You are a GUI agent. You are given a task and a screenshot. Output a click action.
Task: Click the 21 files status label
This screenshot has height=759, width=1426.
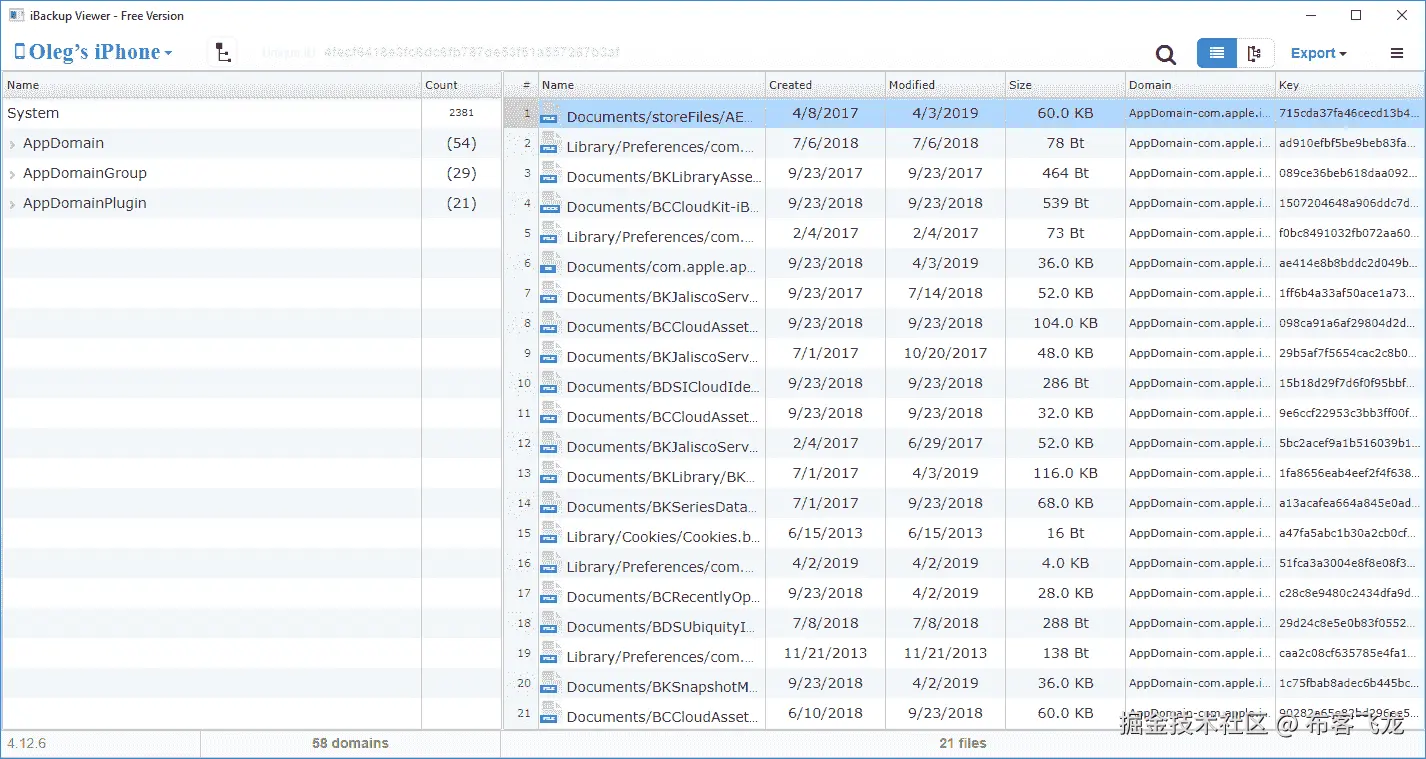point(963,743)
